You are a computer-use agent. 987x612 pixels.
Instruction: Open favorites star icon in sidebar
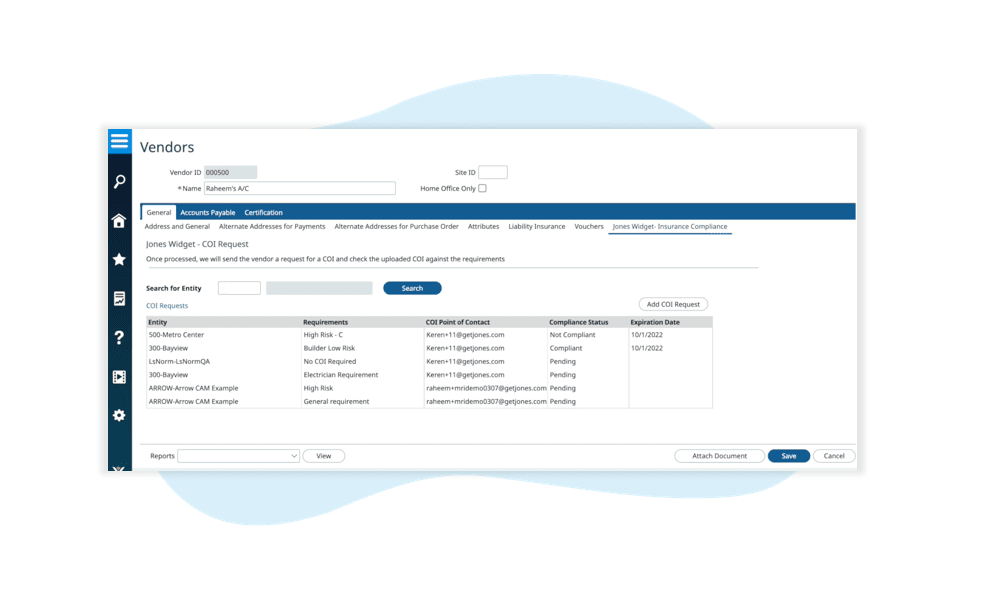(119, 260)
